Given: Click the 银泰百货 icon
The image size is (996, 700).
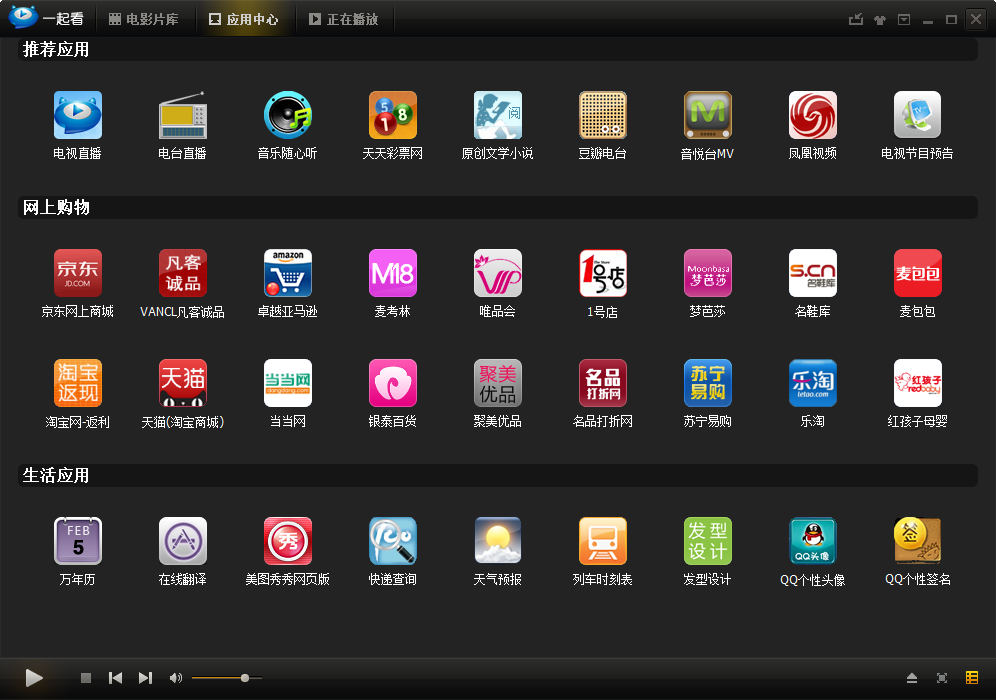Looking at the screenshot, I should (x=393, y=383).
